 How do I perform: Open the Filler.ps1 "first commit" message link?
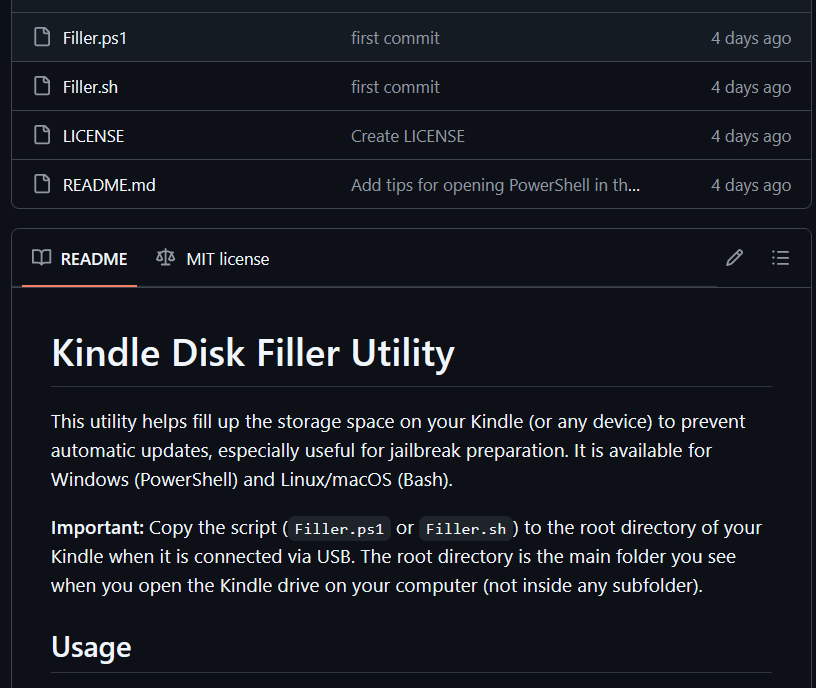pyautogui.click(x=395, y=38)
